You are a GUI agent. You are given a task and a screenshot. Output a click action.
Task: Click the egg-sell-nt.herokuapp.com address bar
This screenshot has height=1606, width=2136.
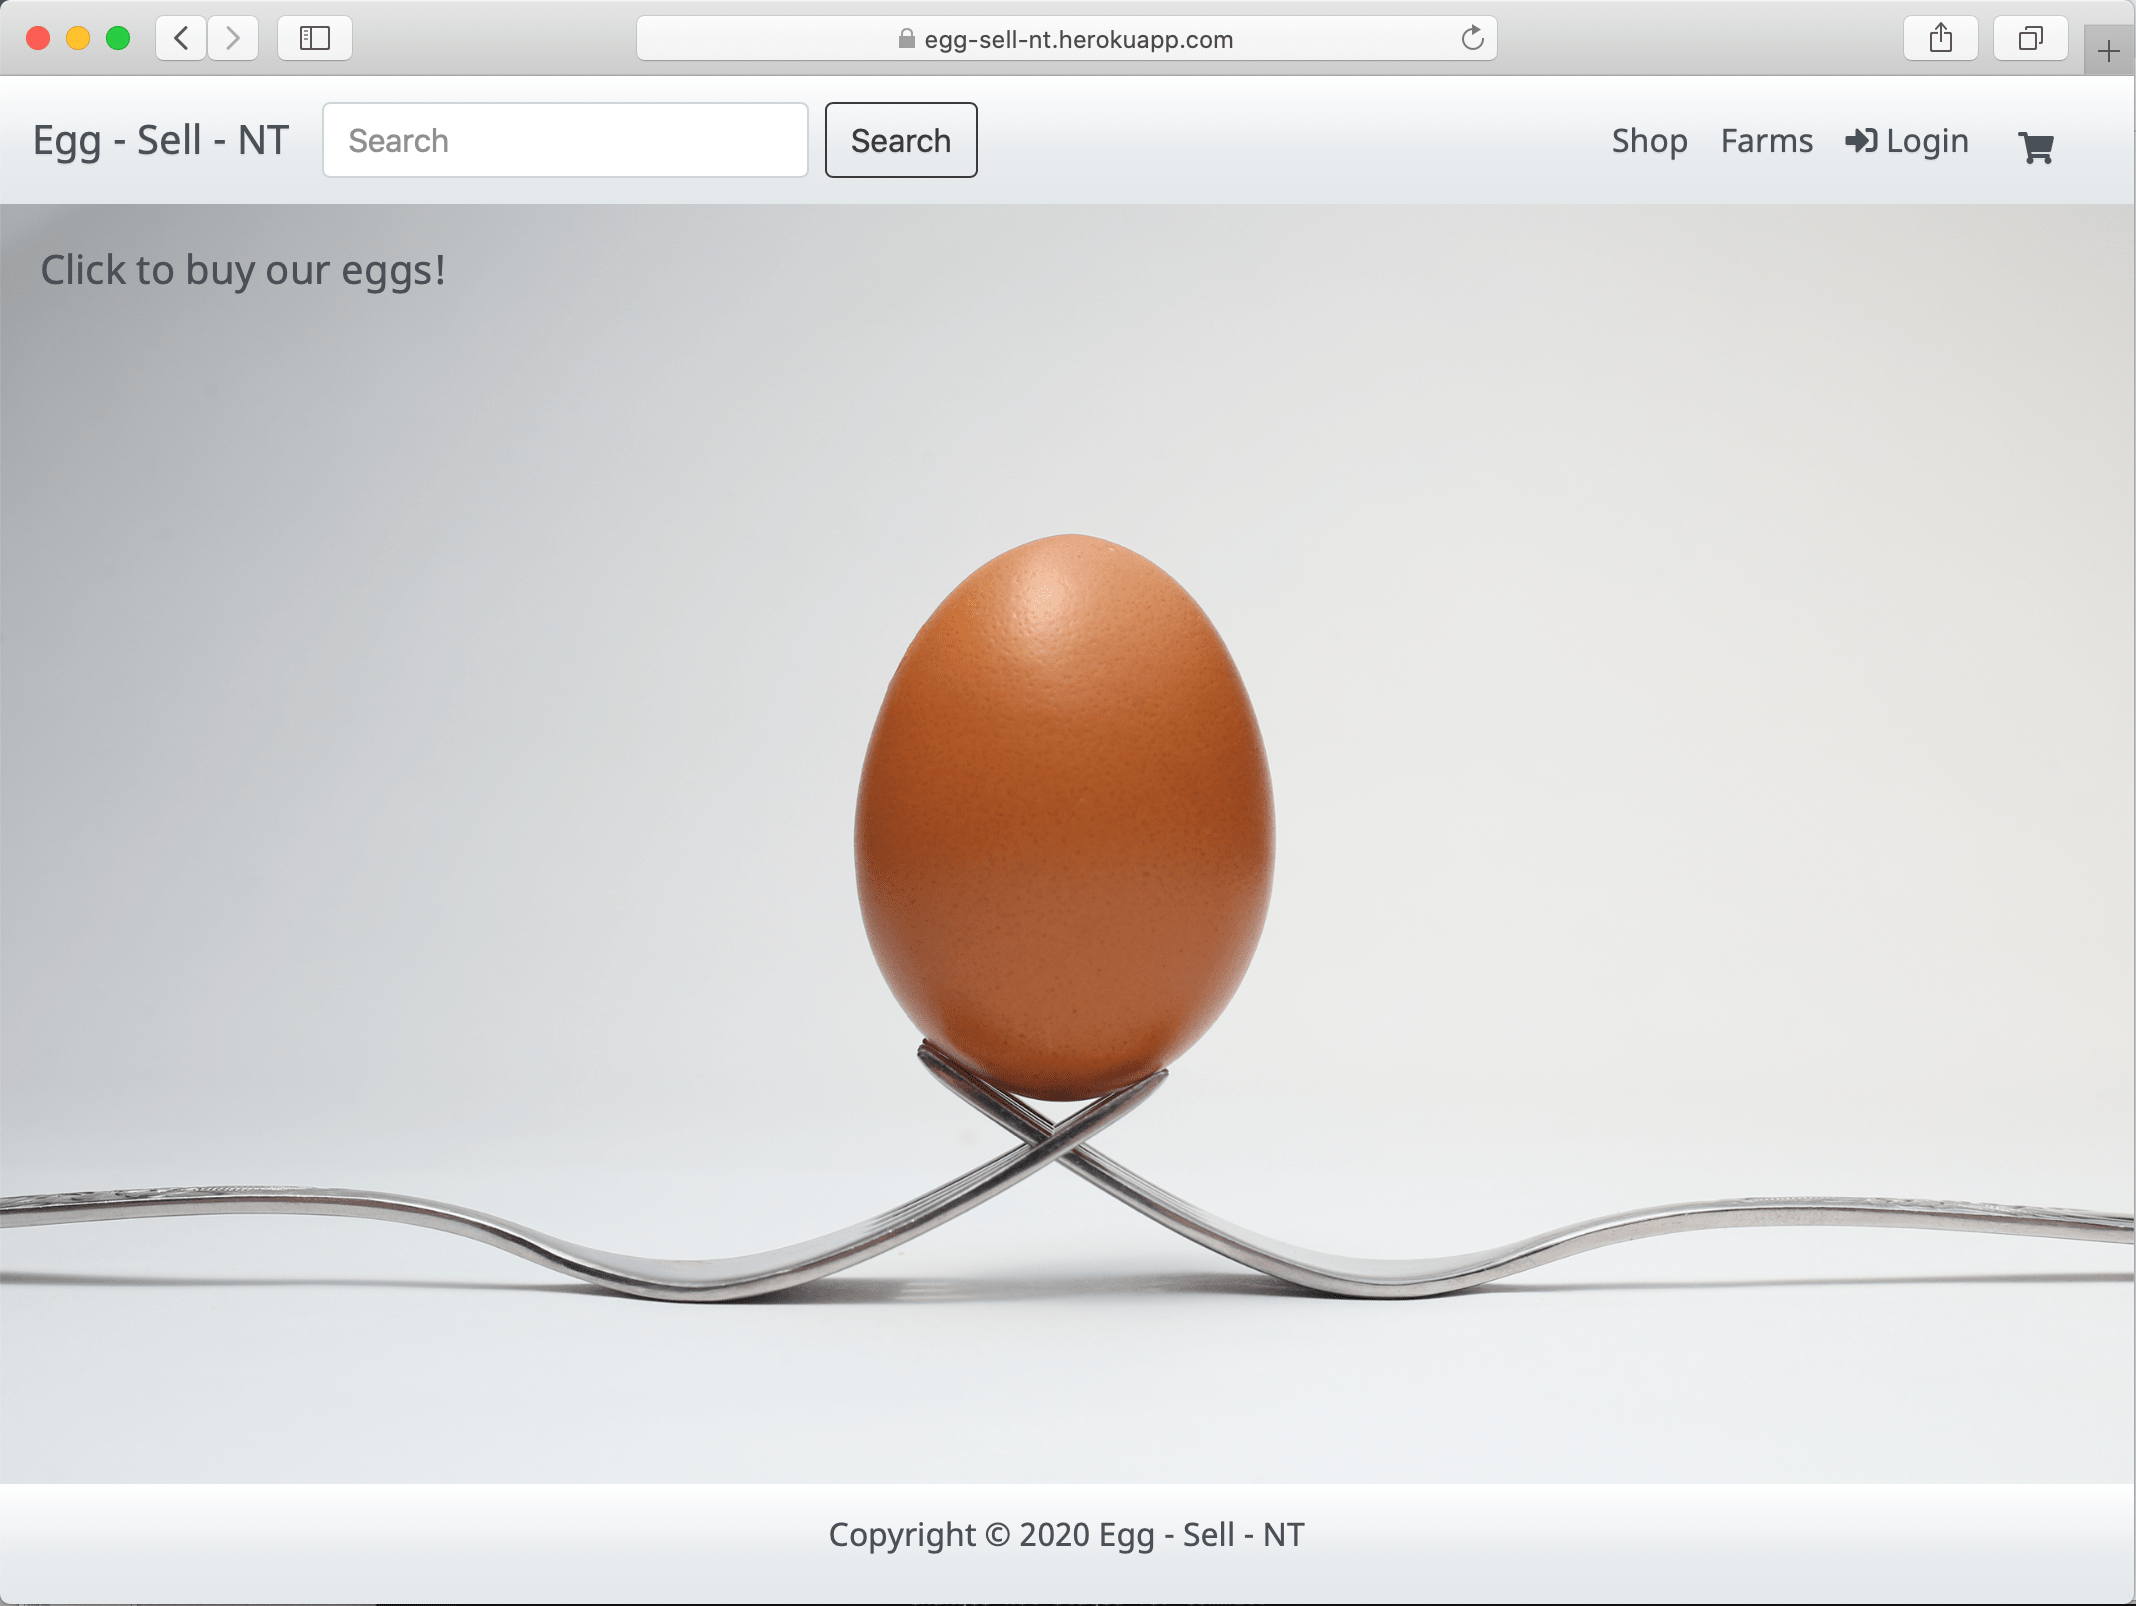tap(1078, 39)
